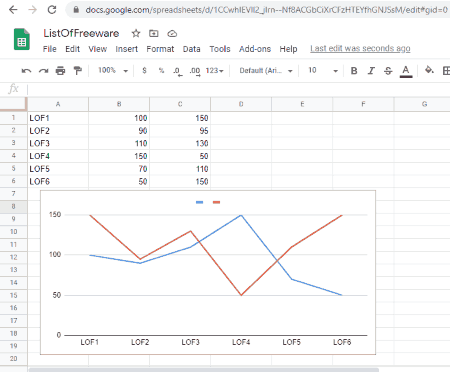Open the zoom 100% dropdown
The height and width of the screenshot is (372, 450).
coord(113,71)
